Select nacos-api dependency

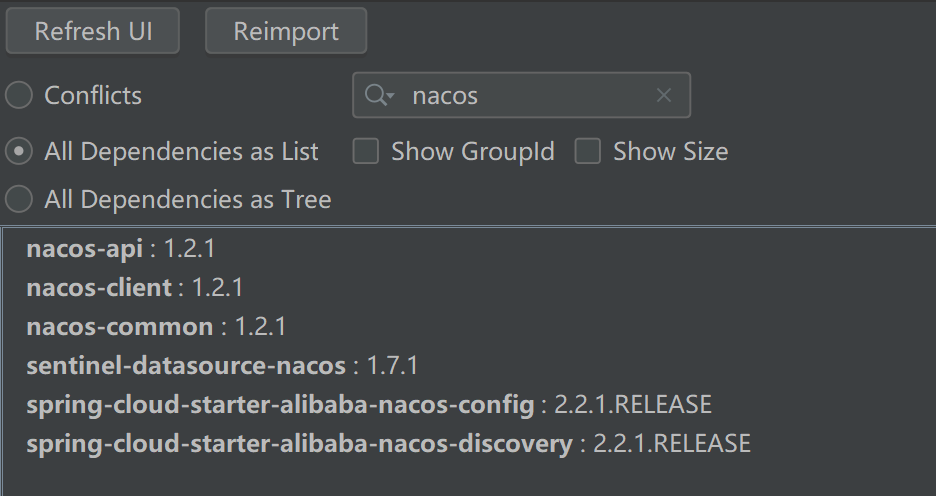pyautogui.click(x=87, y=249)
